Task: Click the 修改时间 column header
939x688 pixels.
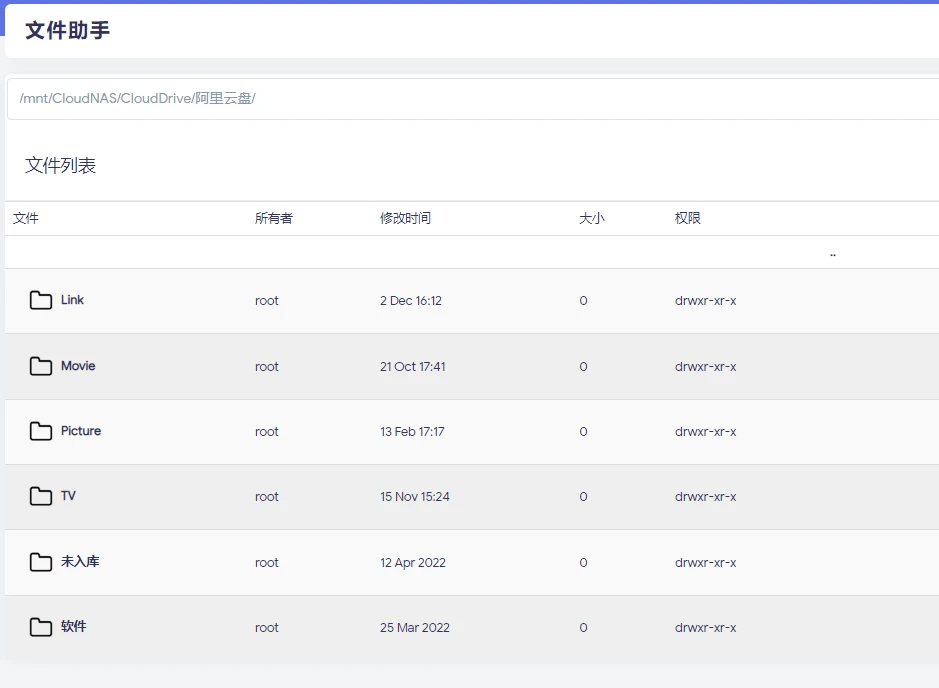Action: (405, 218)
